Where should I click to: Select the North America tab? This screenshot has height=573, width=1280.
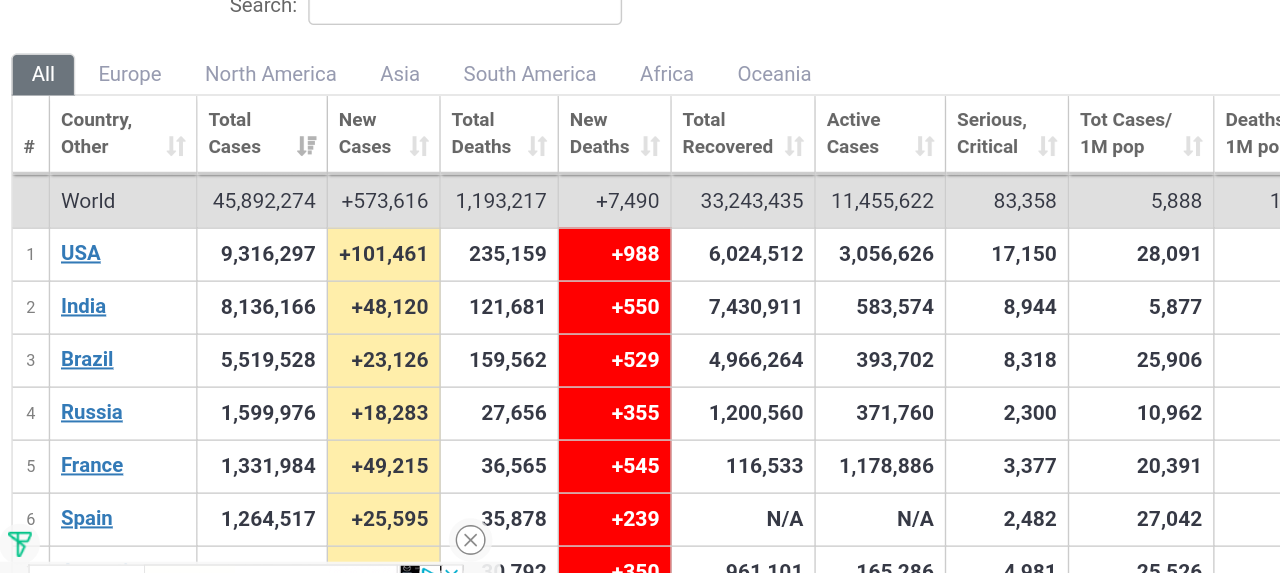click(270, 74)
